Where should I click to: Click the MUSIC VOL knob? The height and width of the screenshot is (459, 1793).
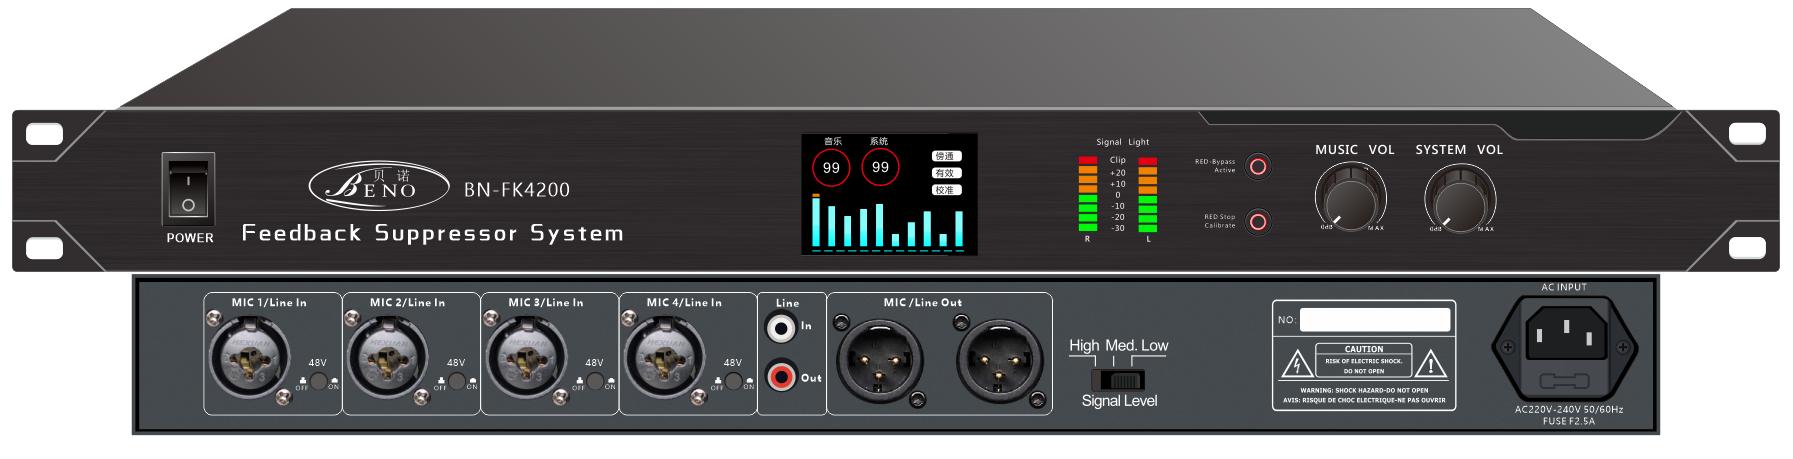(1352, 197)
